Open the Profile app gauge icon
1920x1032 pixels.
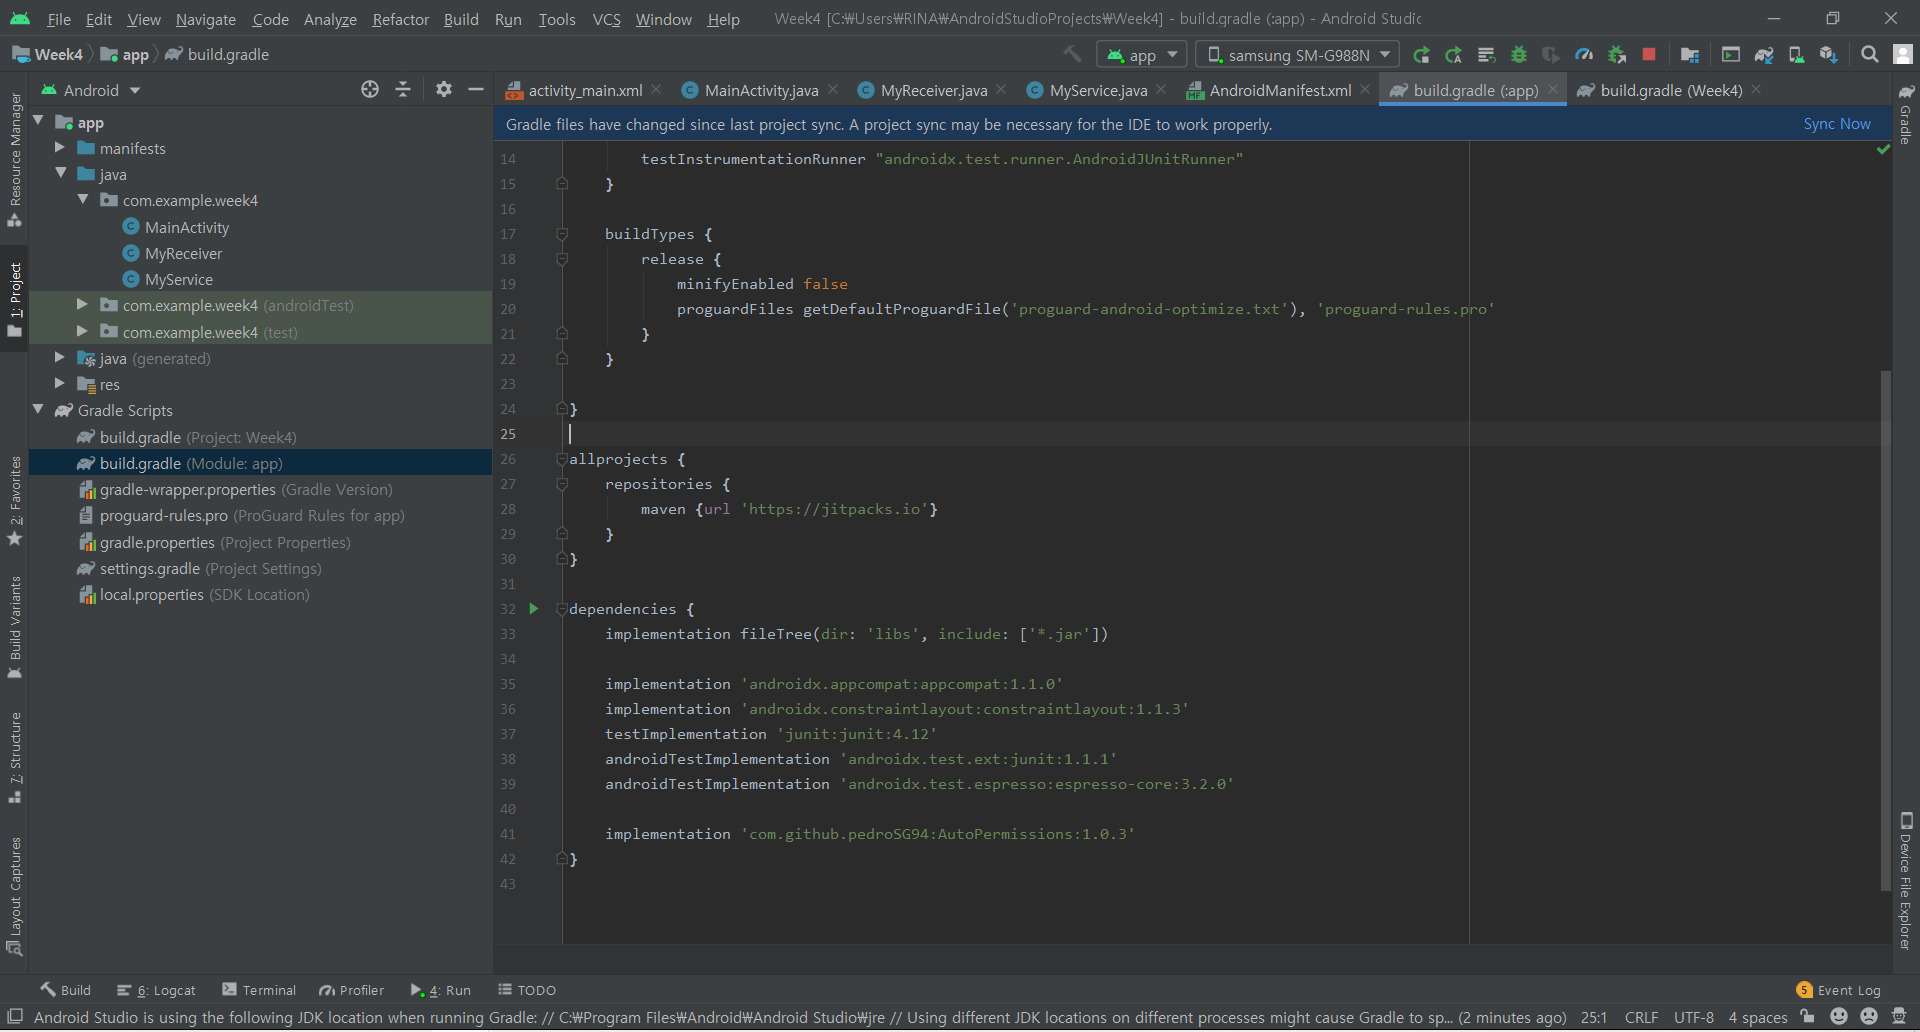click(x=1584, y=55)
